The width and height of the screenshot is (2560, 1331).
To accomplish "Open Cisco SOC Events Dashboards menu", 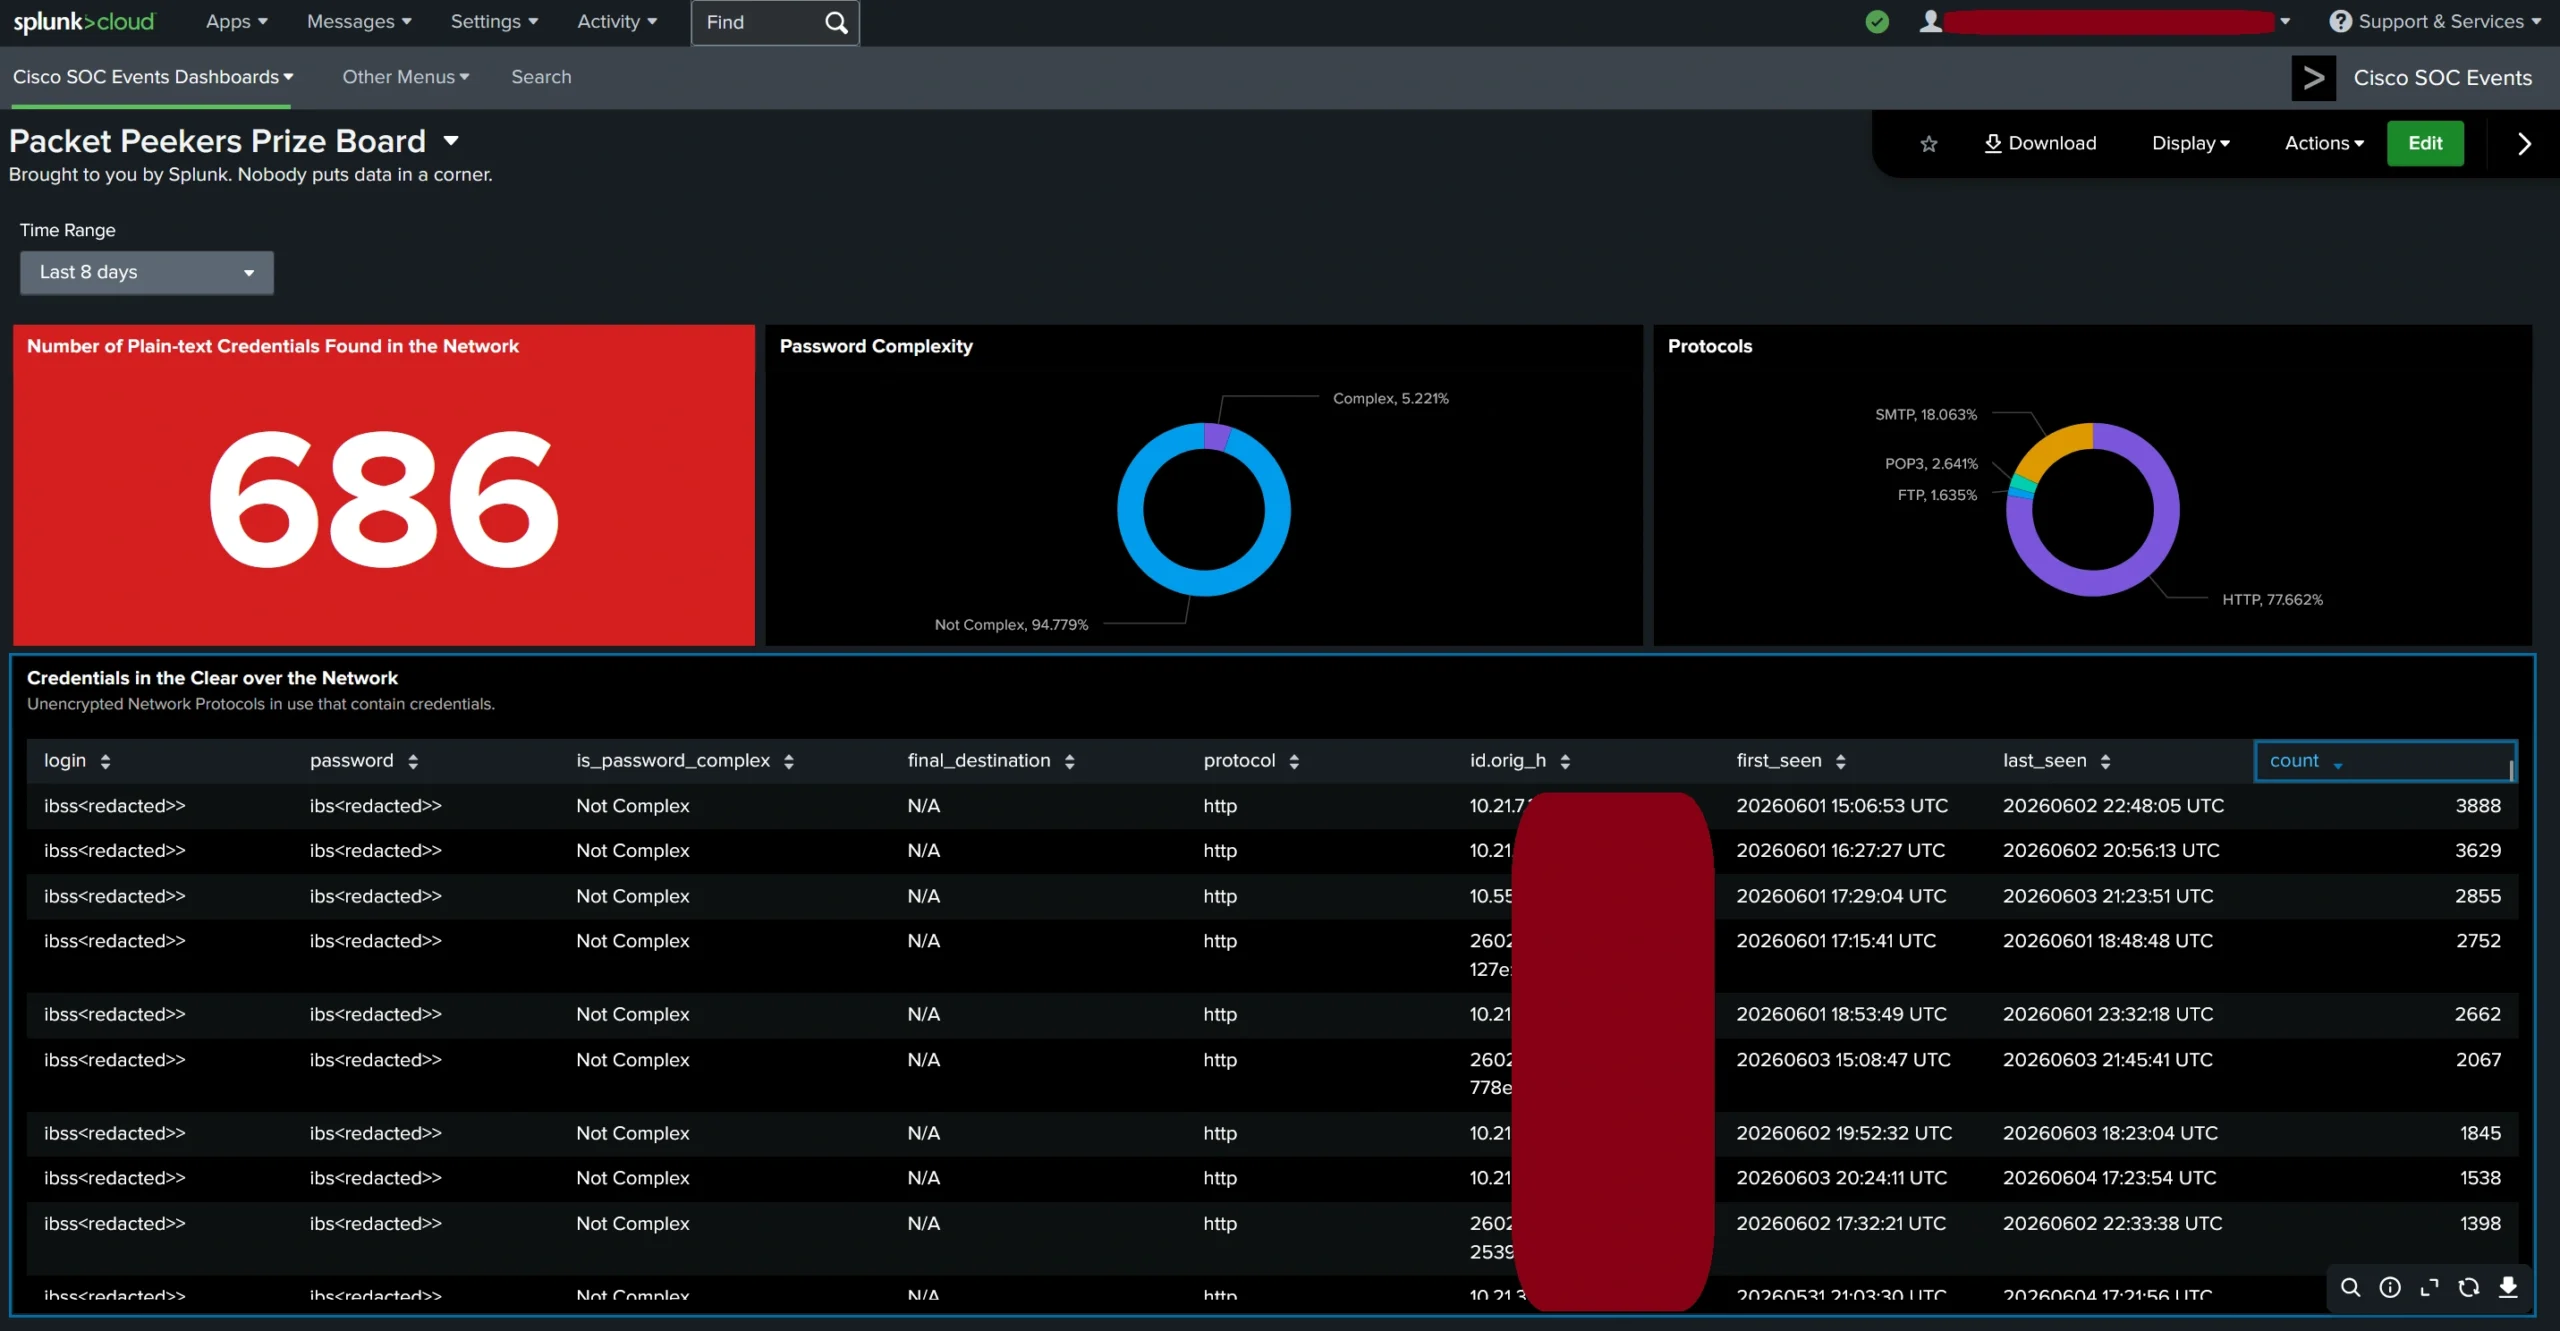I will 153,77.
